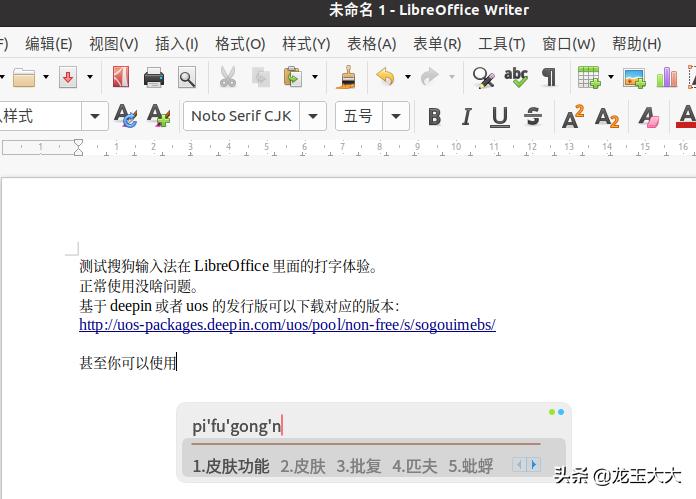Expand the Open folder dropdown arrow
696x499 pixels.
pos(46,77)
